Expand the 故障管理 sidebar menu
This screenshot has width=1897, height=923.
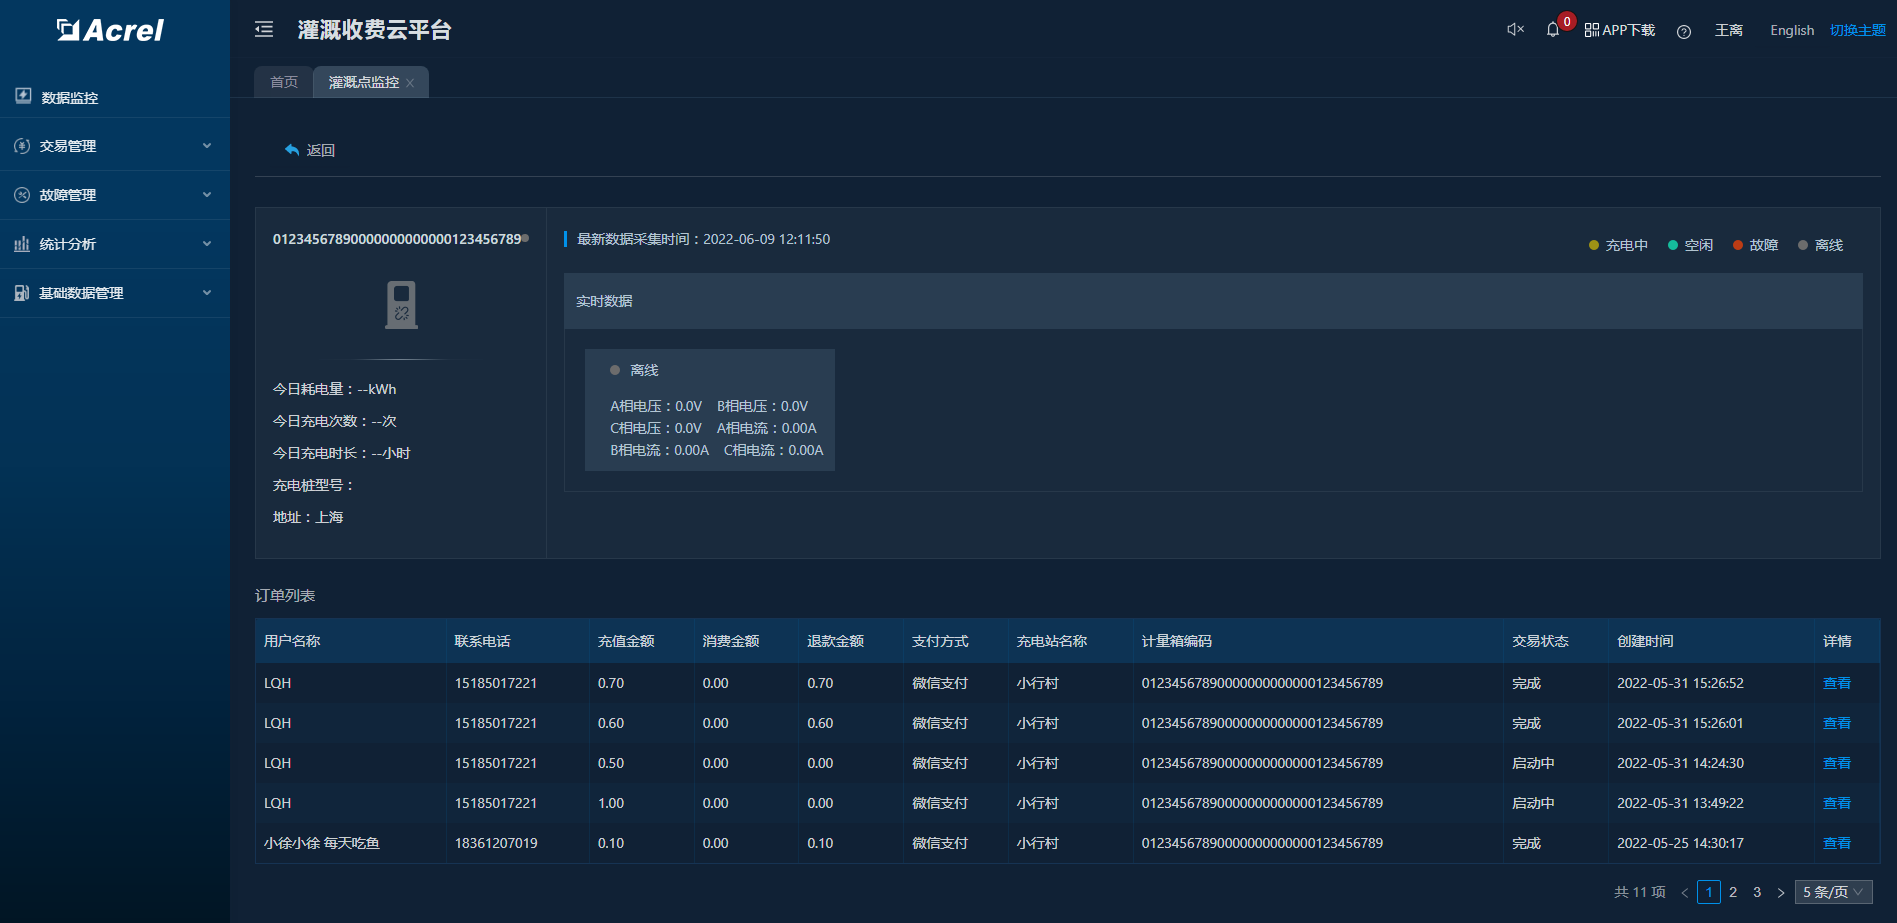68,195
